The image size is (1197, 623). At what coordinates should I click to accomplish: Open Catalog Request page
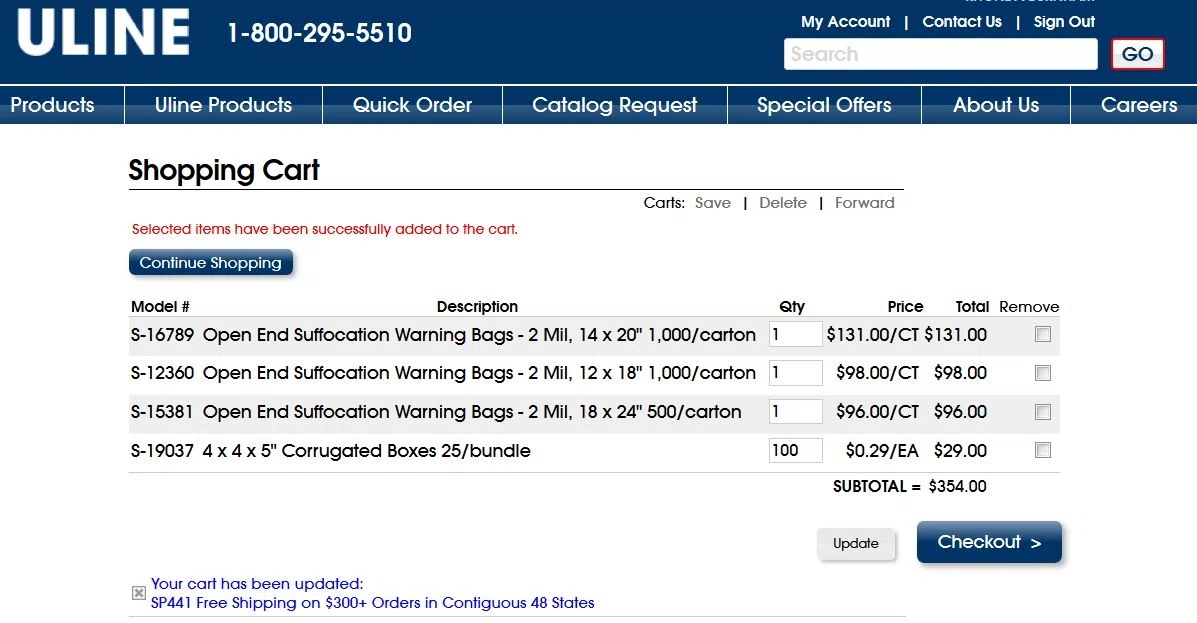(x=615, y=105)
